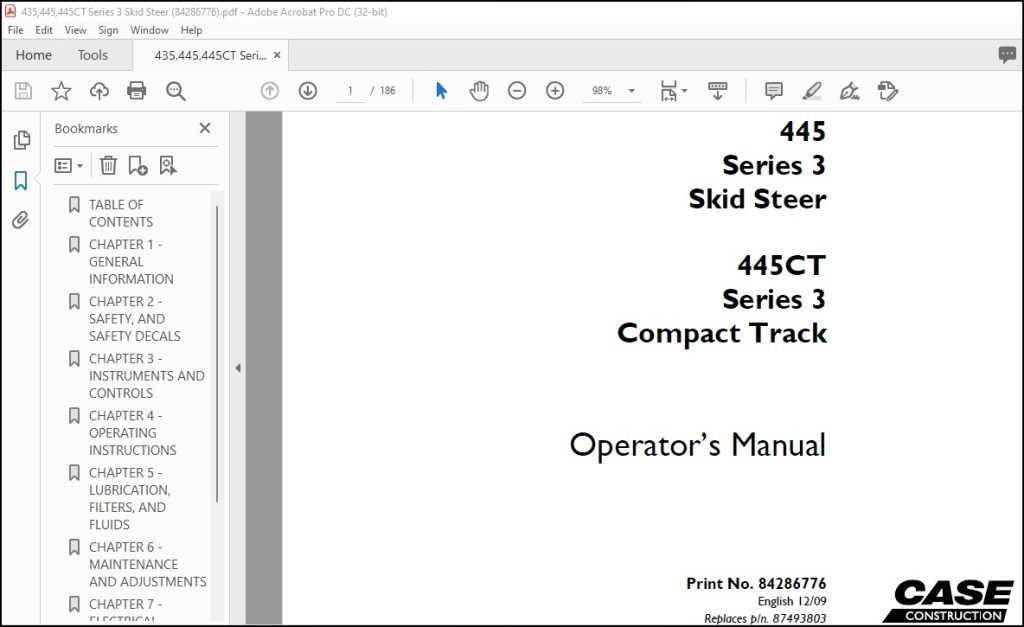Open the View menu
The image size is (1024, 627).
[75, 30]
